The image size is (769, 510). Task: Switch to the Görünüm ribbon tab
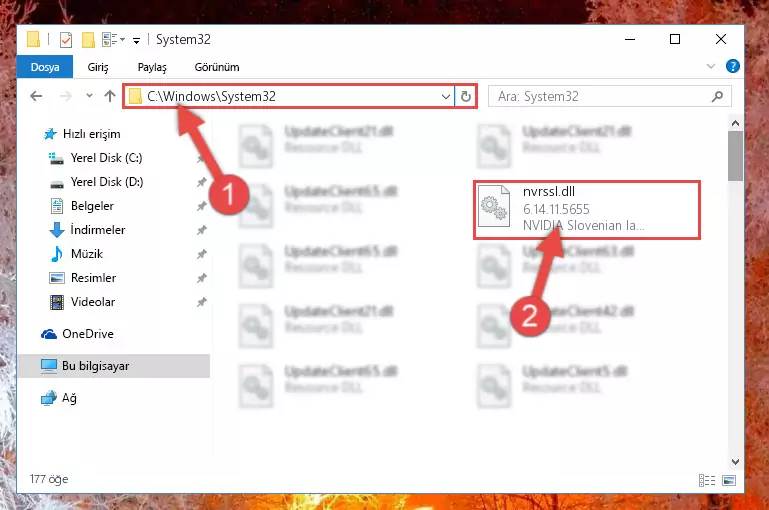click(x=217, y=67)
